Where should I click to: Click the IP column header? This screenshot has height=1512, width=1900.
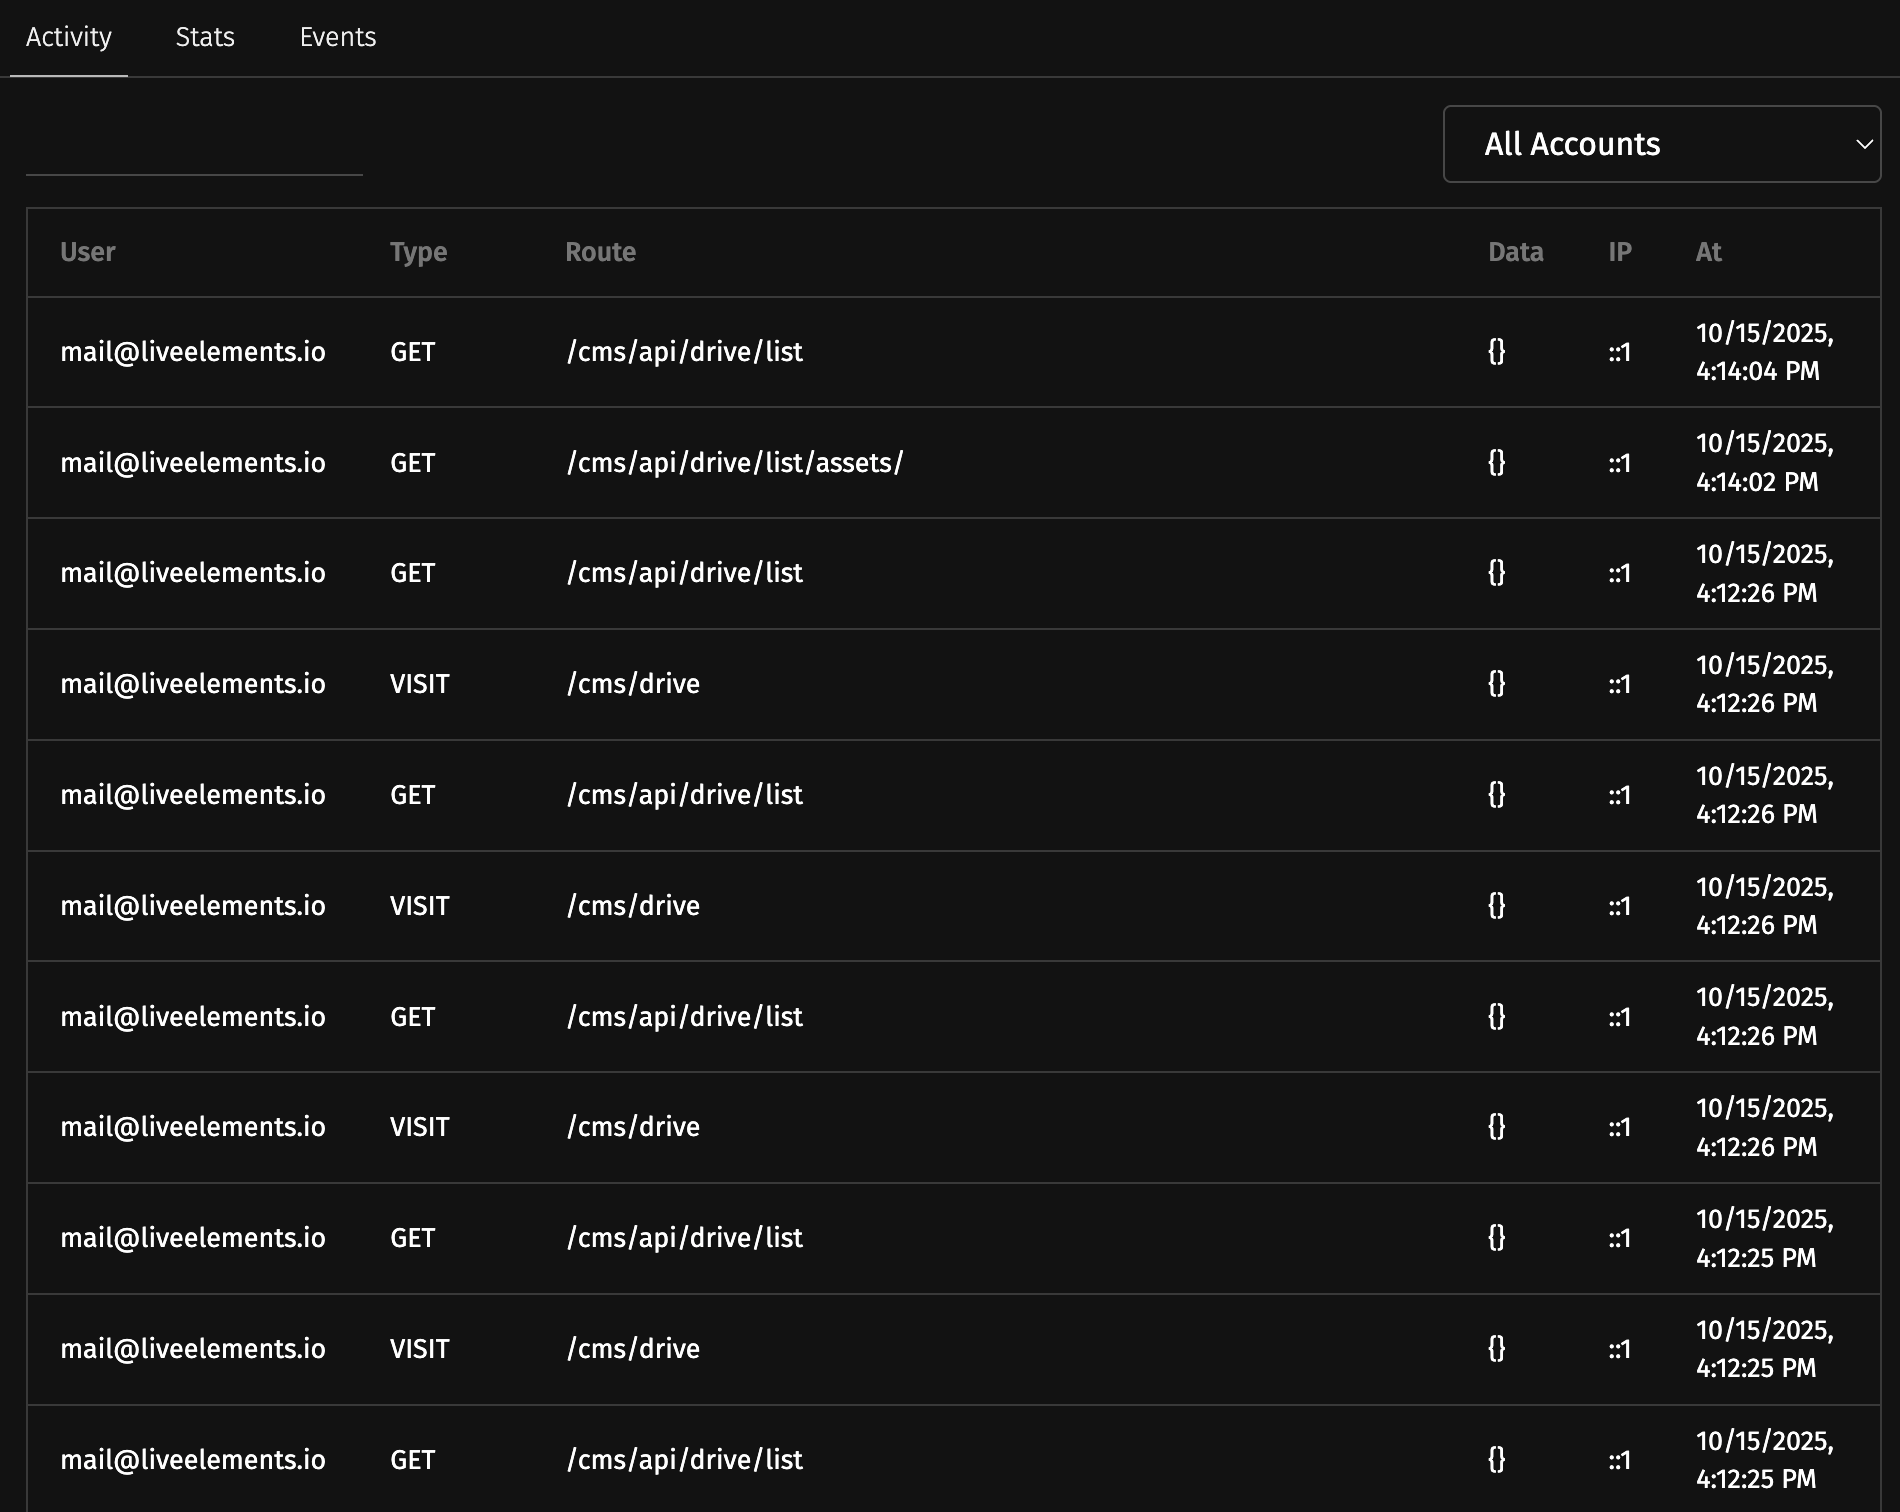[1619, 252]
